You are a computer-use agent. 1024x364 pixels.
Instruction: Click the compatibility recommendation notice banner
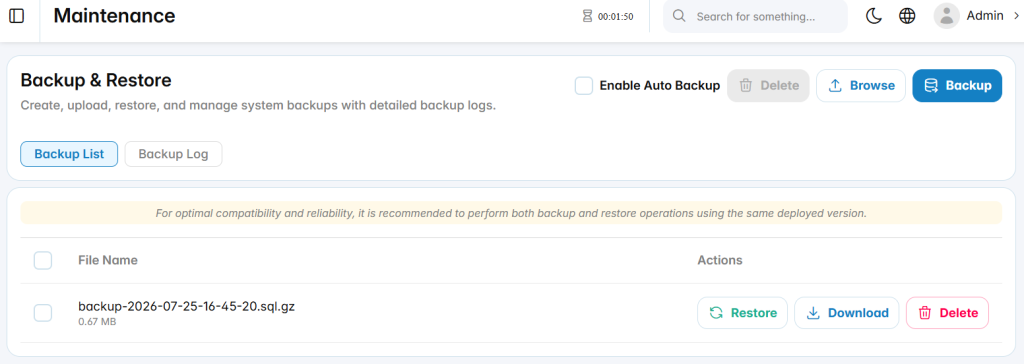511,213
